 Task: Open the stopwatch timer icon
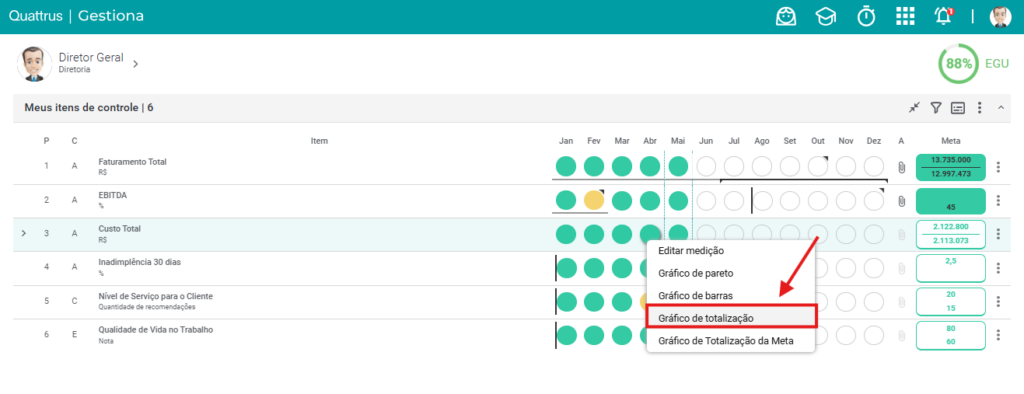point(866,16)
